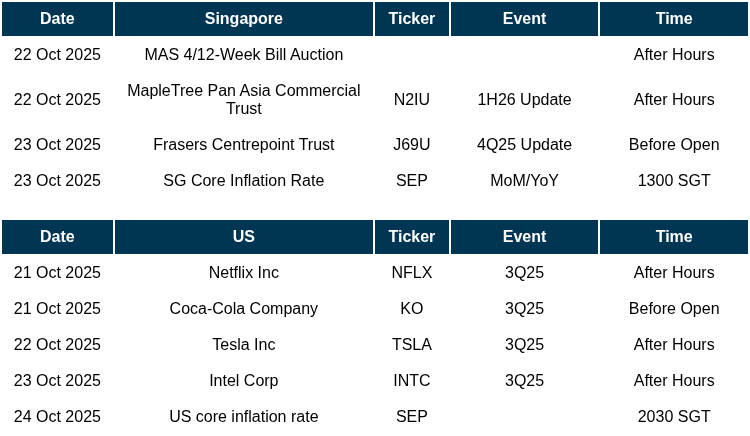Select the Tesla Inc cell
Viewport: 750px width, 436px height.
[x=243, y=345]
